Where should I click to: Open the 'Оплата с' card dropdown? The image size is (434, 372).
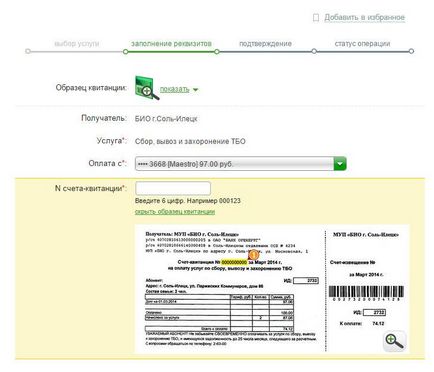tap(241, 164)
